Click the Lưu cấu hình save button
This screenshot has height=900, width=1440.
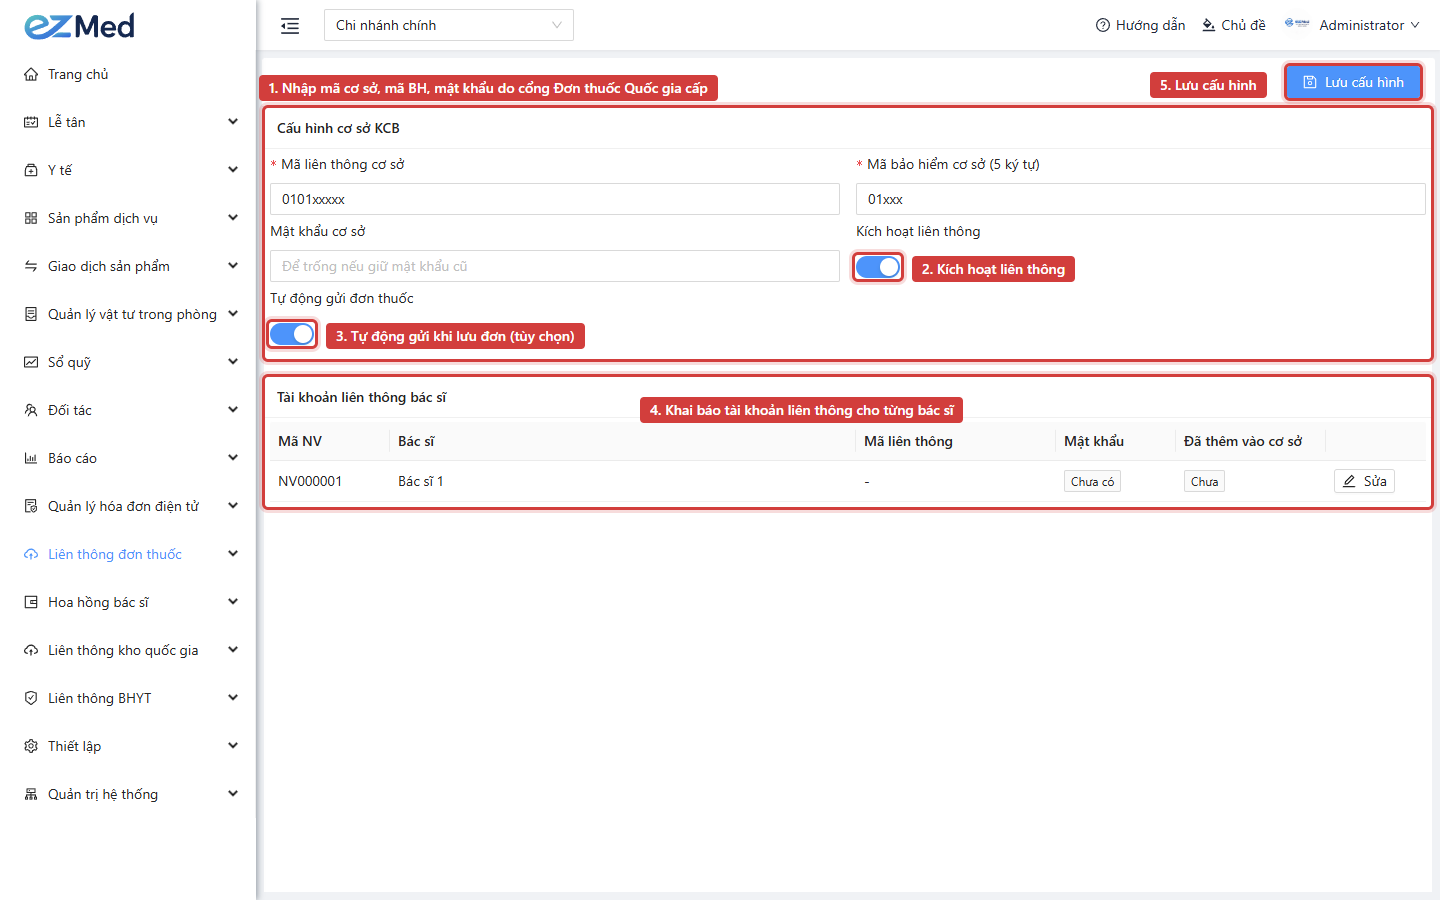(1353, 82)
